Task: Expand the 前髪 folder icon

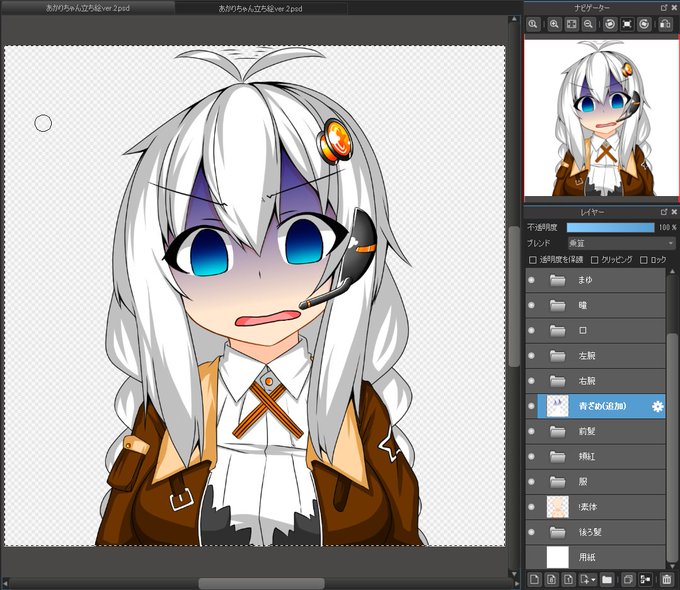Action: click(558, 432)
